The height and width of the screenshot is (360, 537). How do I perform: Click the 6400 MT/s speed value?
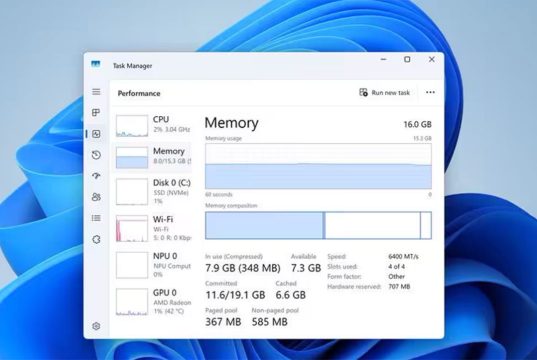pyautogui.click(x=403, y=257)
